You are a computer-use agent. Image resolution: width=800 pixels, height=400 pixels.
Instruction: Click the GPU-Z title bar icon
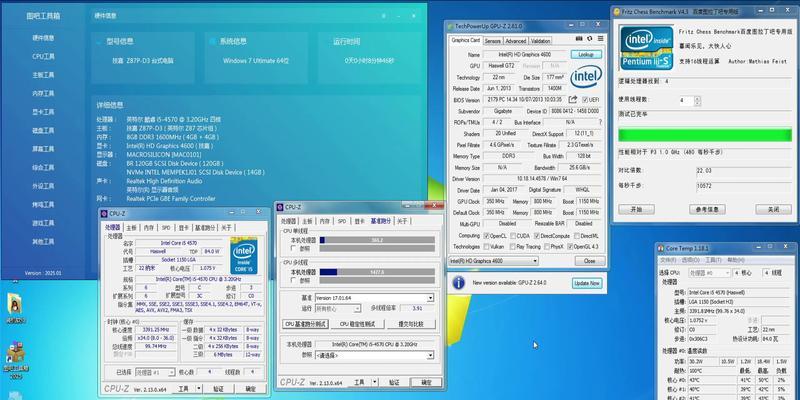(450, 26)
